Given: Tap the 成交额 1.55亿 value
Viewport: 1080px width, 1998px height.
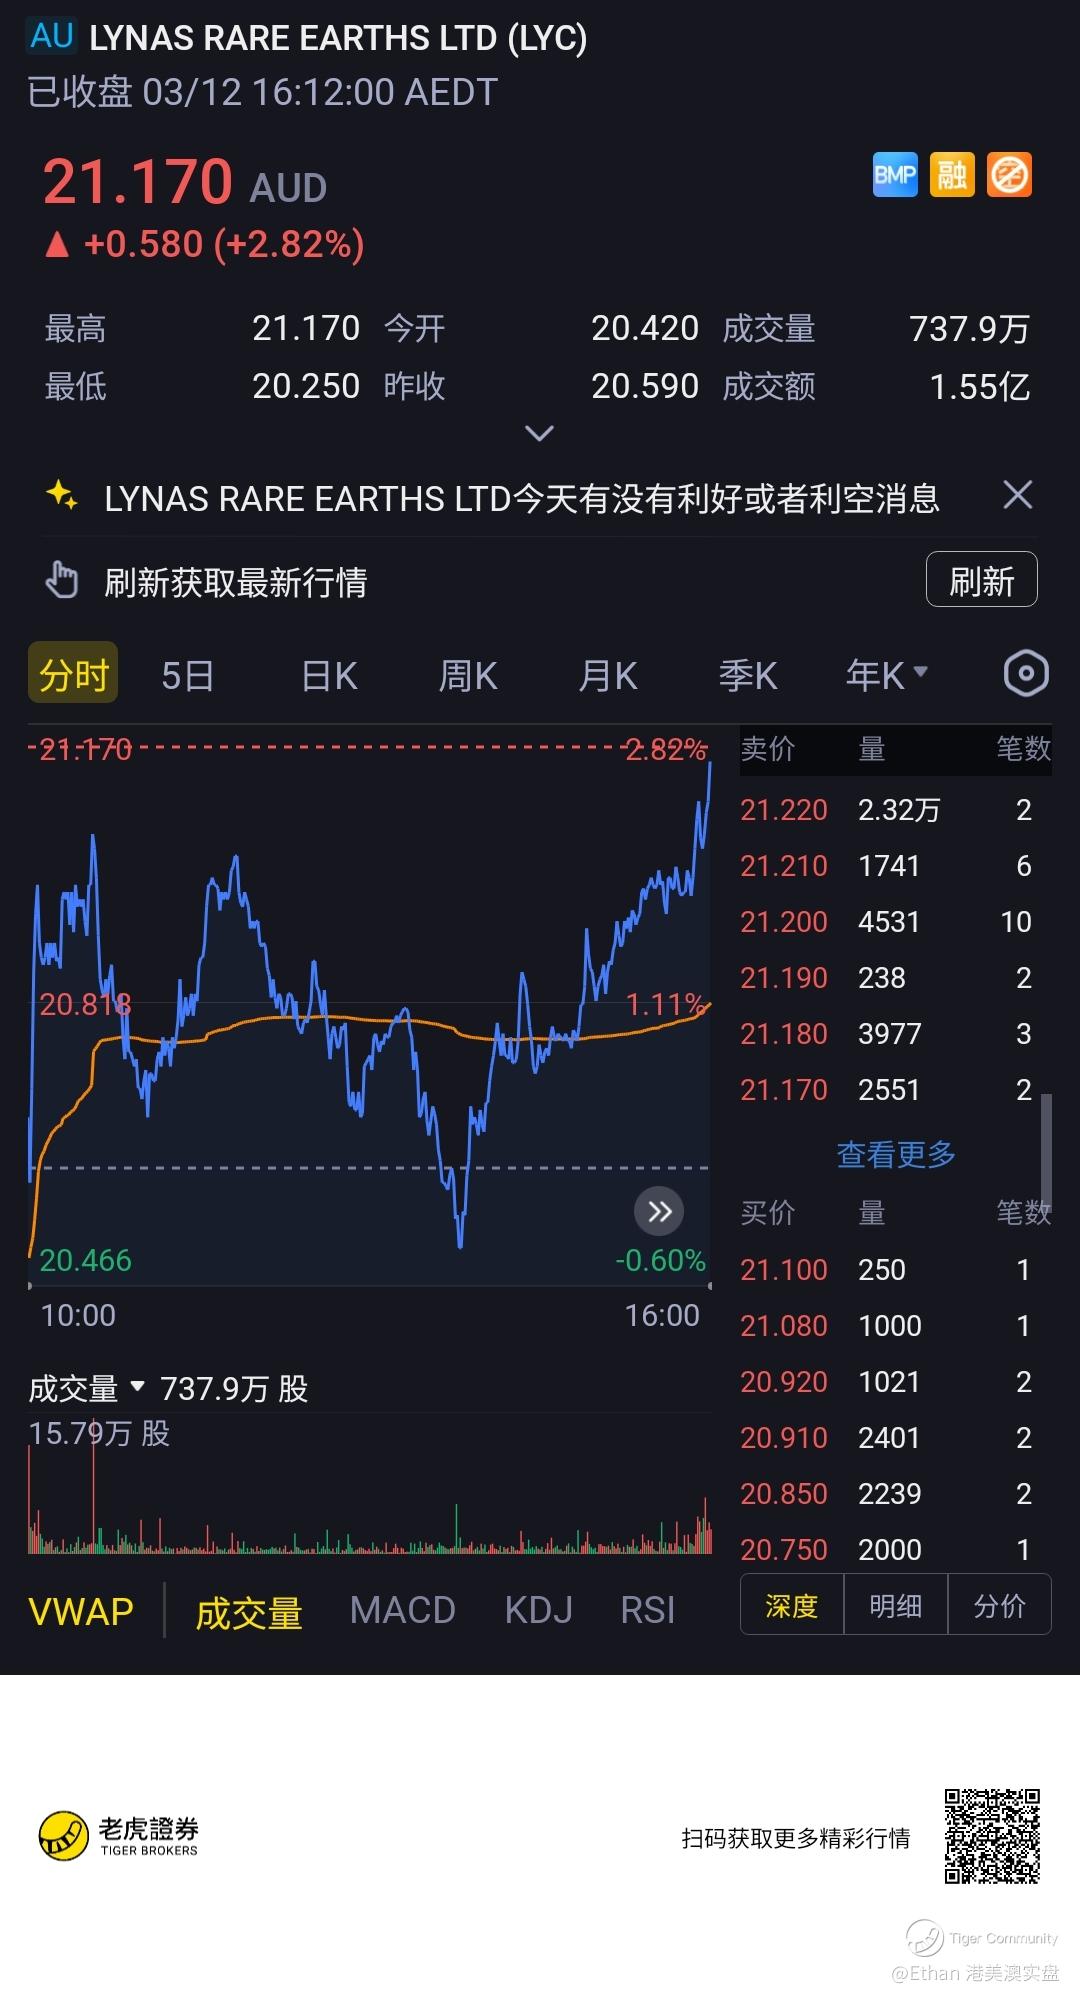Looking at the screenshot, I should coord(980,386).
